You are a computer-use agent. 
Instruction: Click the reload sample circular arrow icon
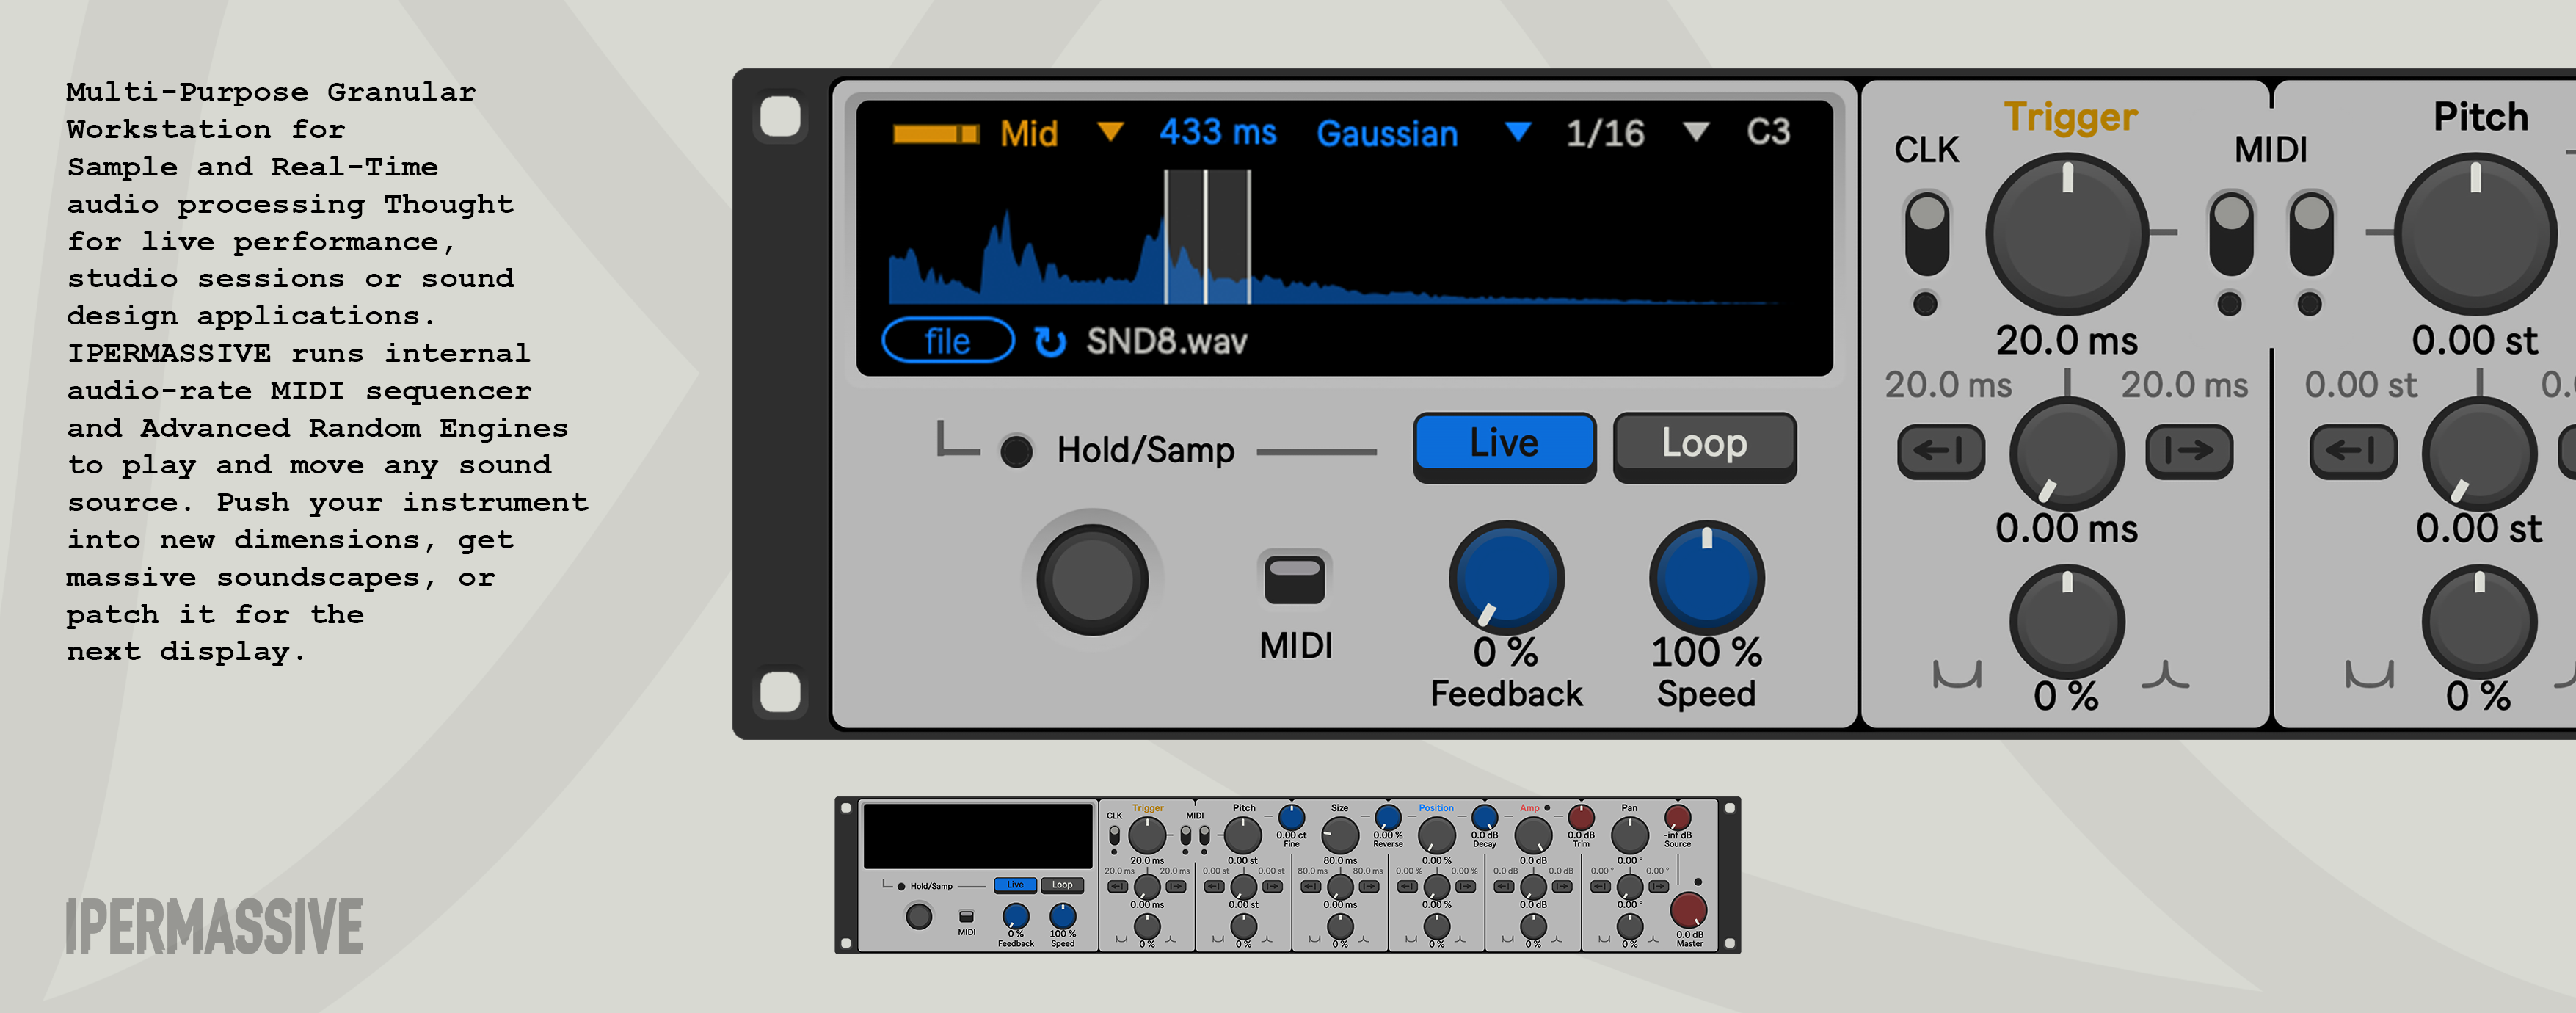[1049, 342]
